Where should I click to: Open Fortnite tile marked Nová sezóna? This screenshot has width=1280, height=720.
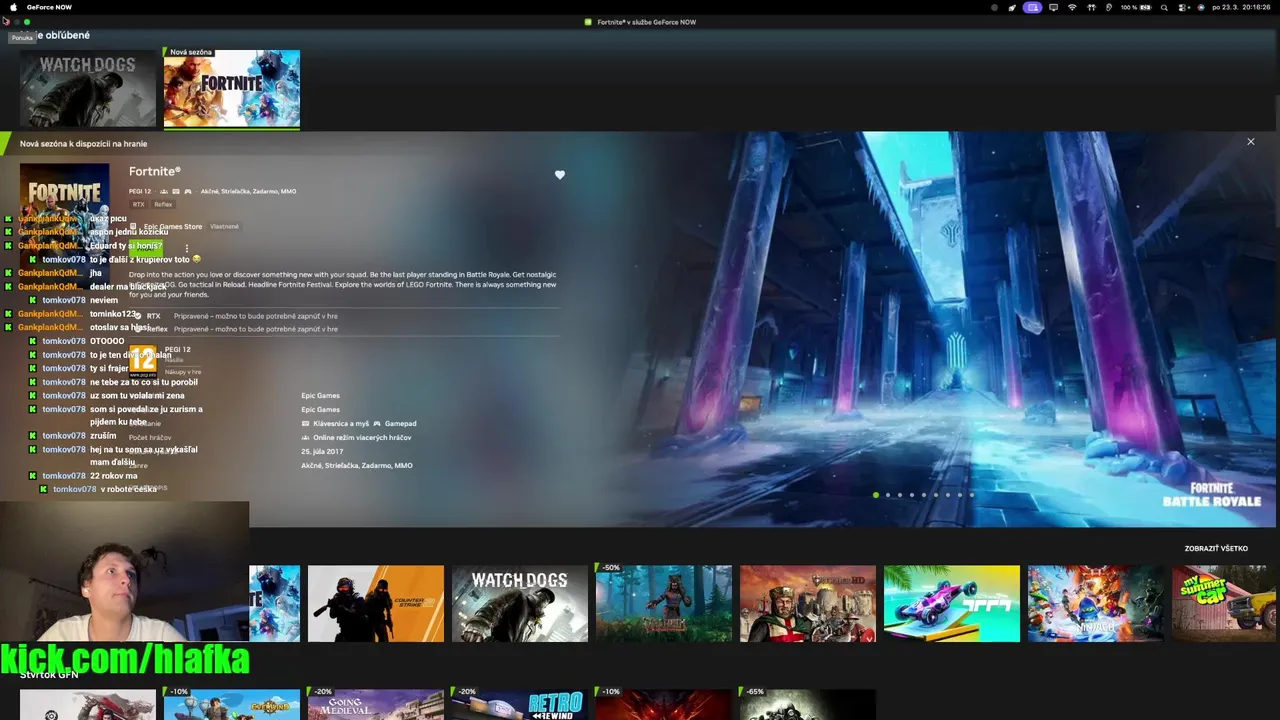pyautogui.click(x=232, y=88)
